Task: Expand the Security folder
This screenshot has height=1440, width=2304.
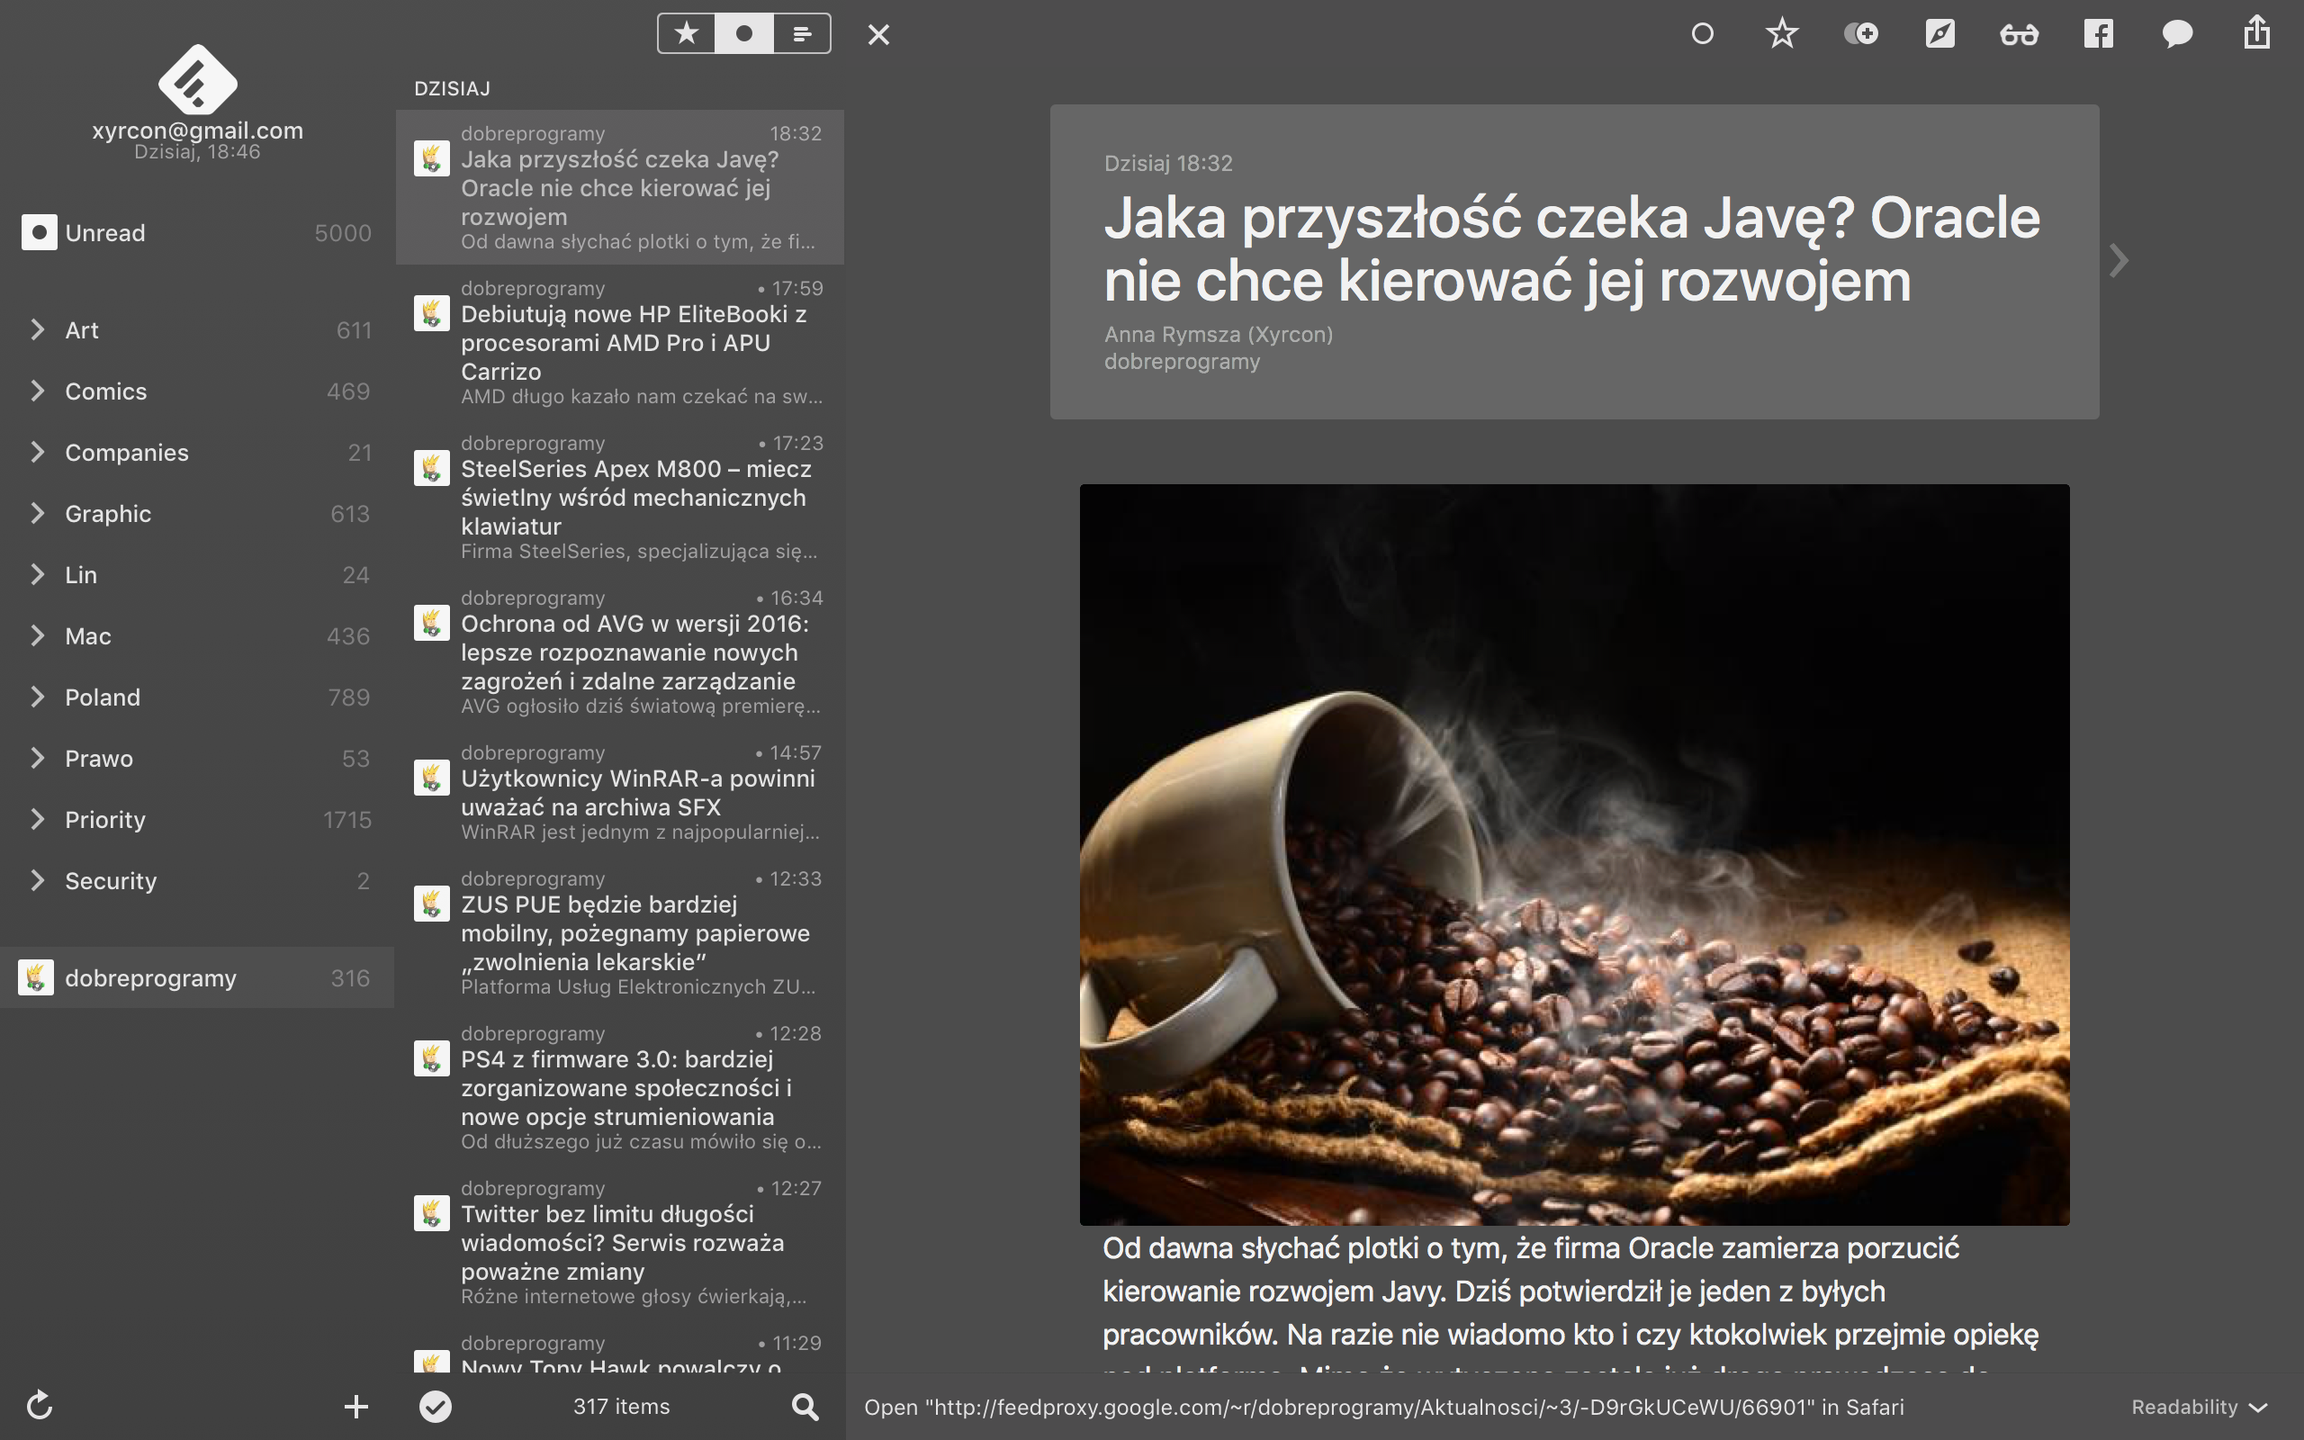Action: 37,881
